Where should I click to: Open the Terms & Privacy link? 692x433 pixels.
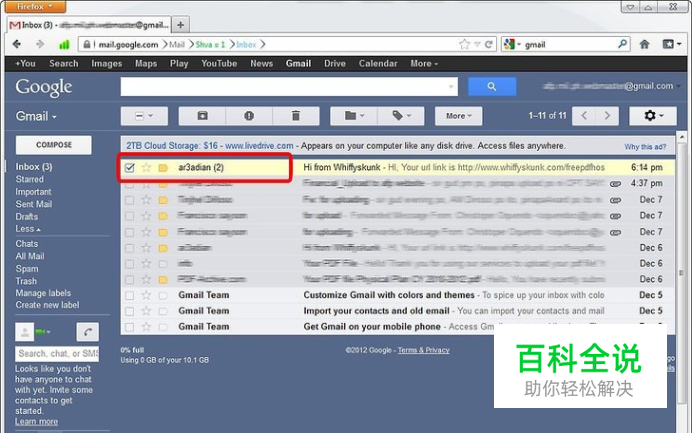423,350
